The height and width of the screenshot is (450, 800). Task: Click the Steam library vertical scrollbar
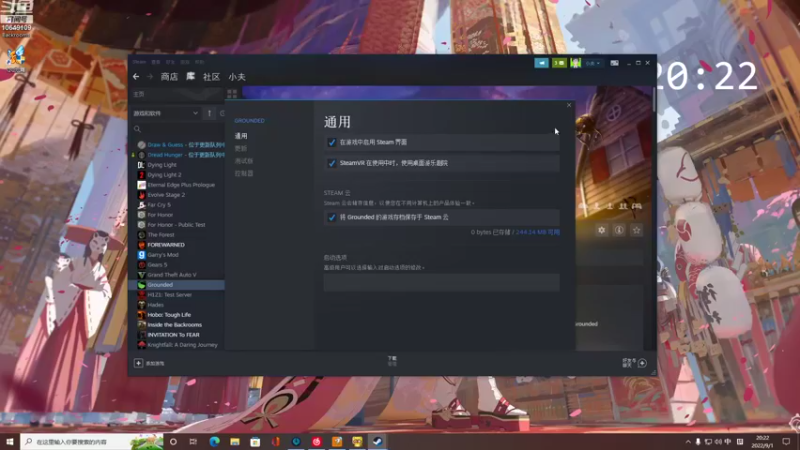654,99
